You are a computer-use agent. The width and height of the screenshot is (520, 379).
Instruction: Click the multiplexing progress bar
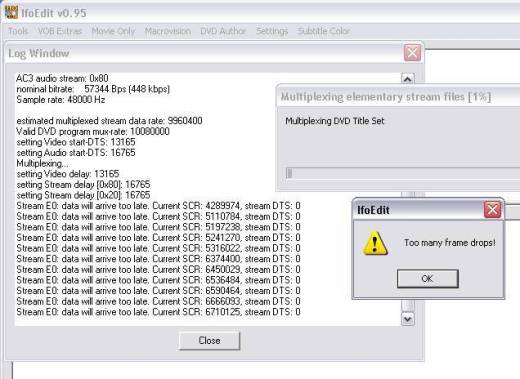point(403,173)
